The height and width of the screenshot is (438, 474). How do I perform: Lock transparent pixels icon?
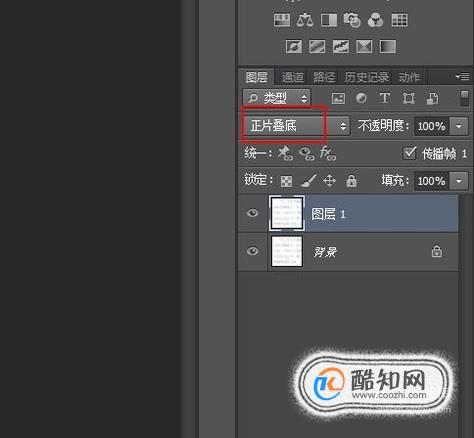[286, 181]
